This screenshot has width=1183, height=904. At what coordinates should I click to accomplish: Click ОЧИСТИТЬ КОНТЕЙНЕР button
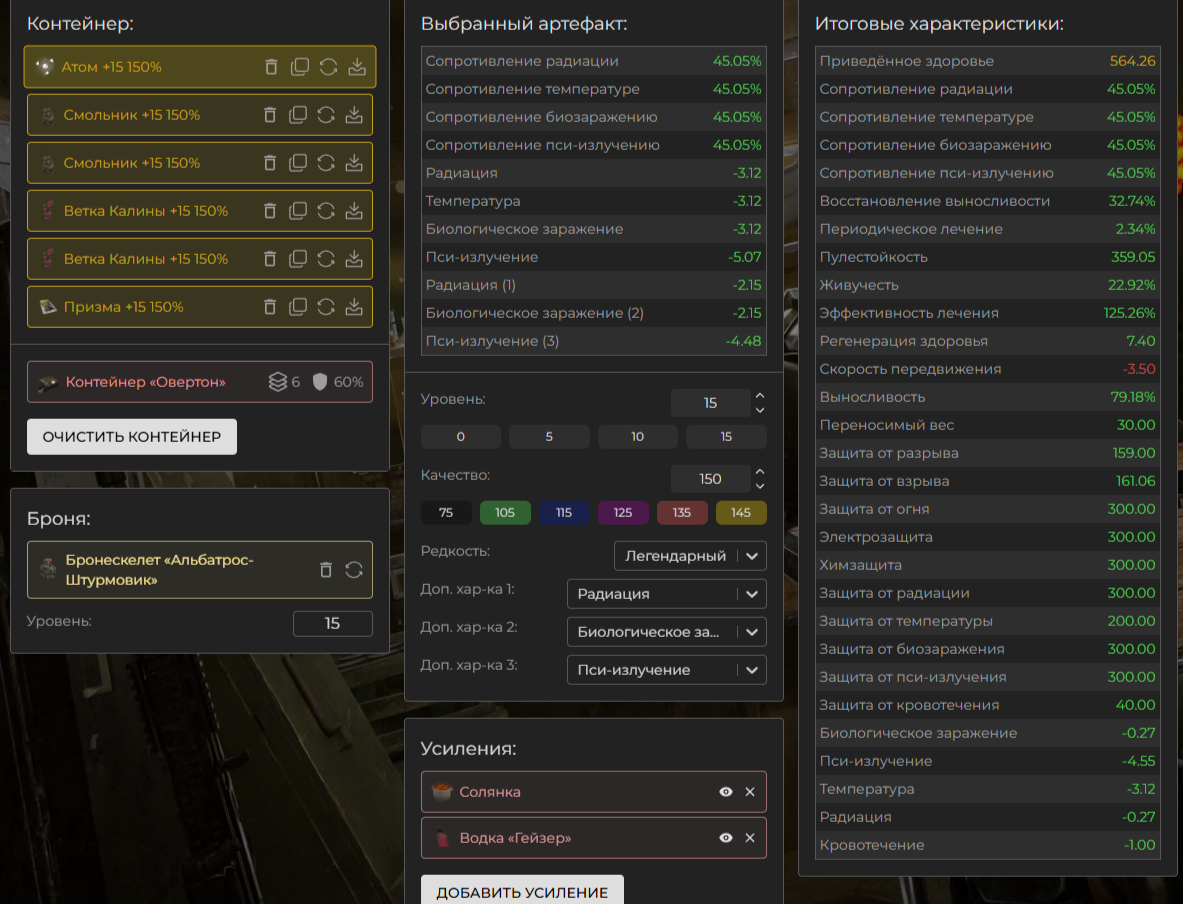[x=132, y=437]
